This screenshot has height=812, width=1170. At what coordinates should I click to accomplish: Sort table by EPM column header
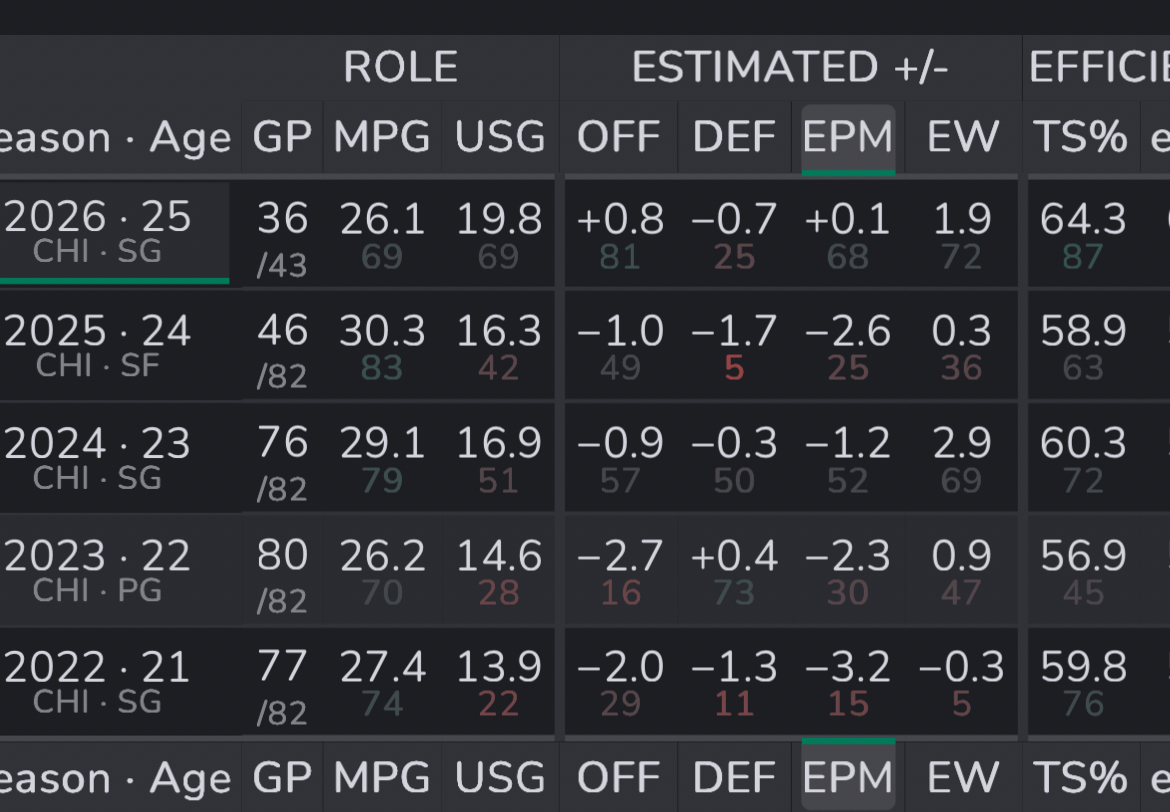click(848, 137)
